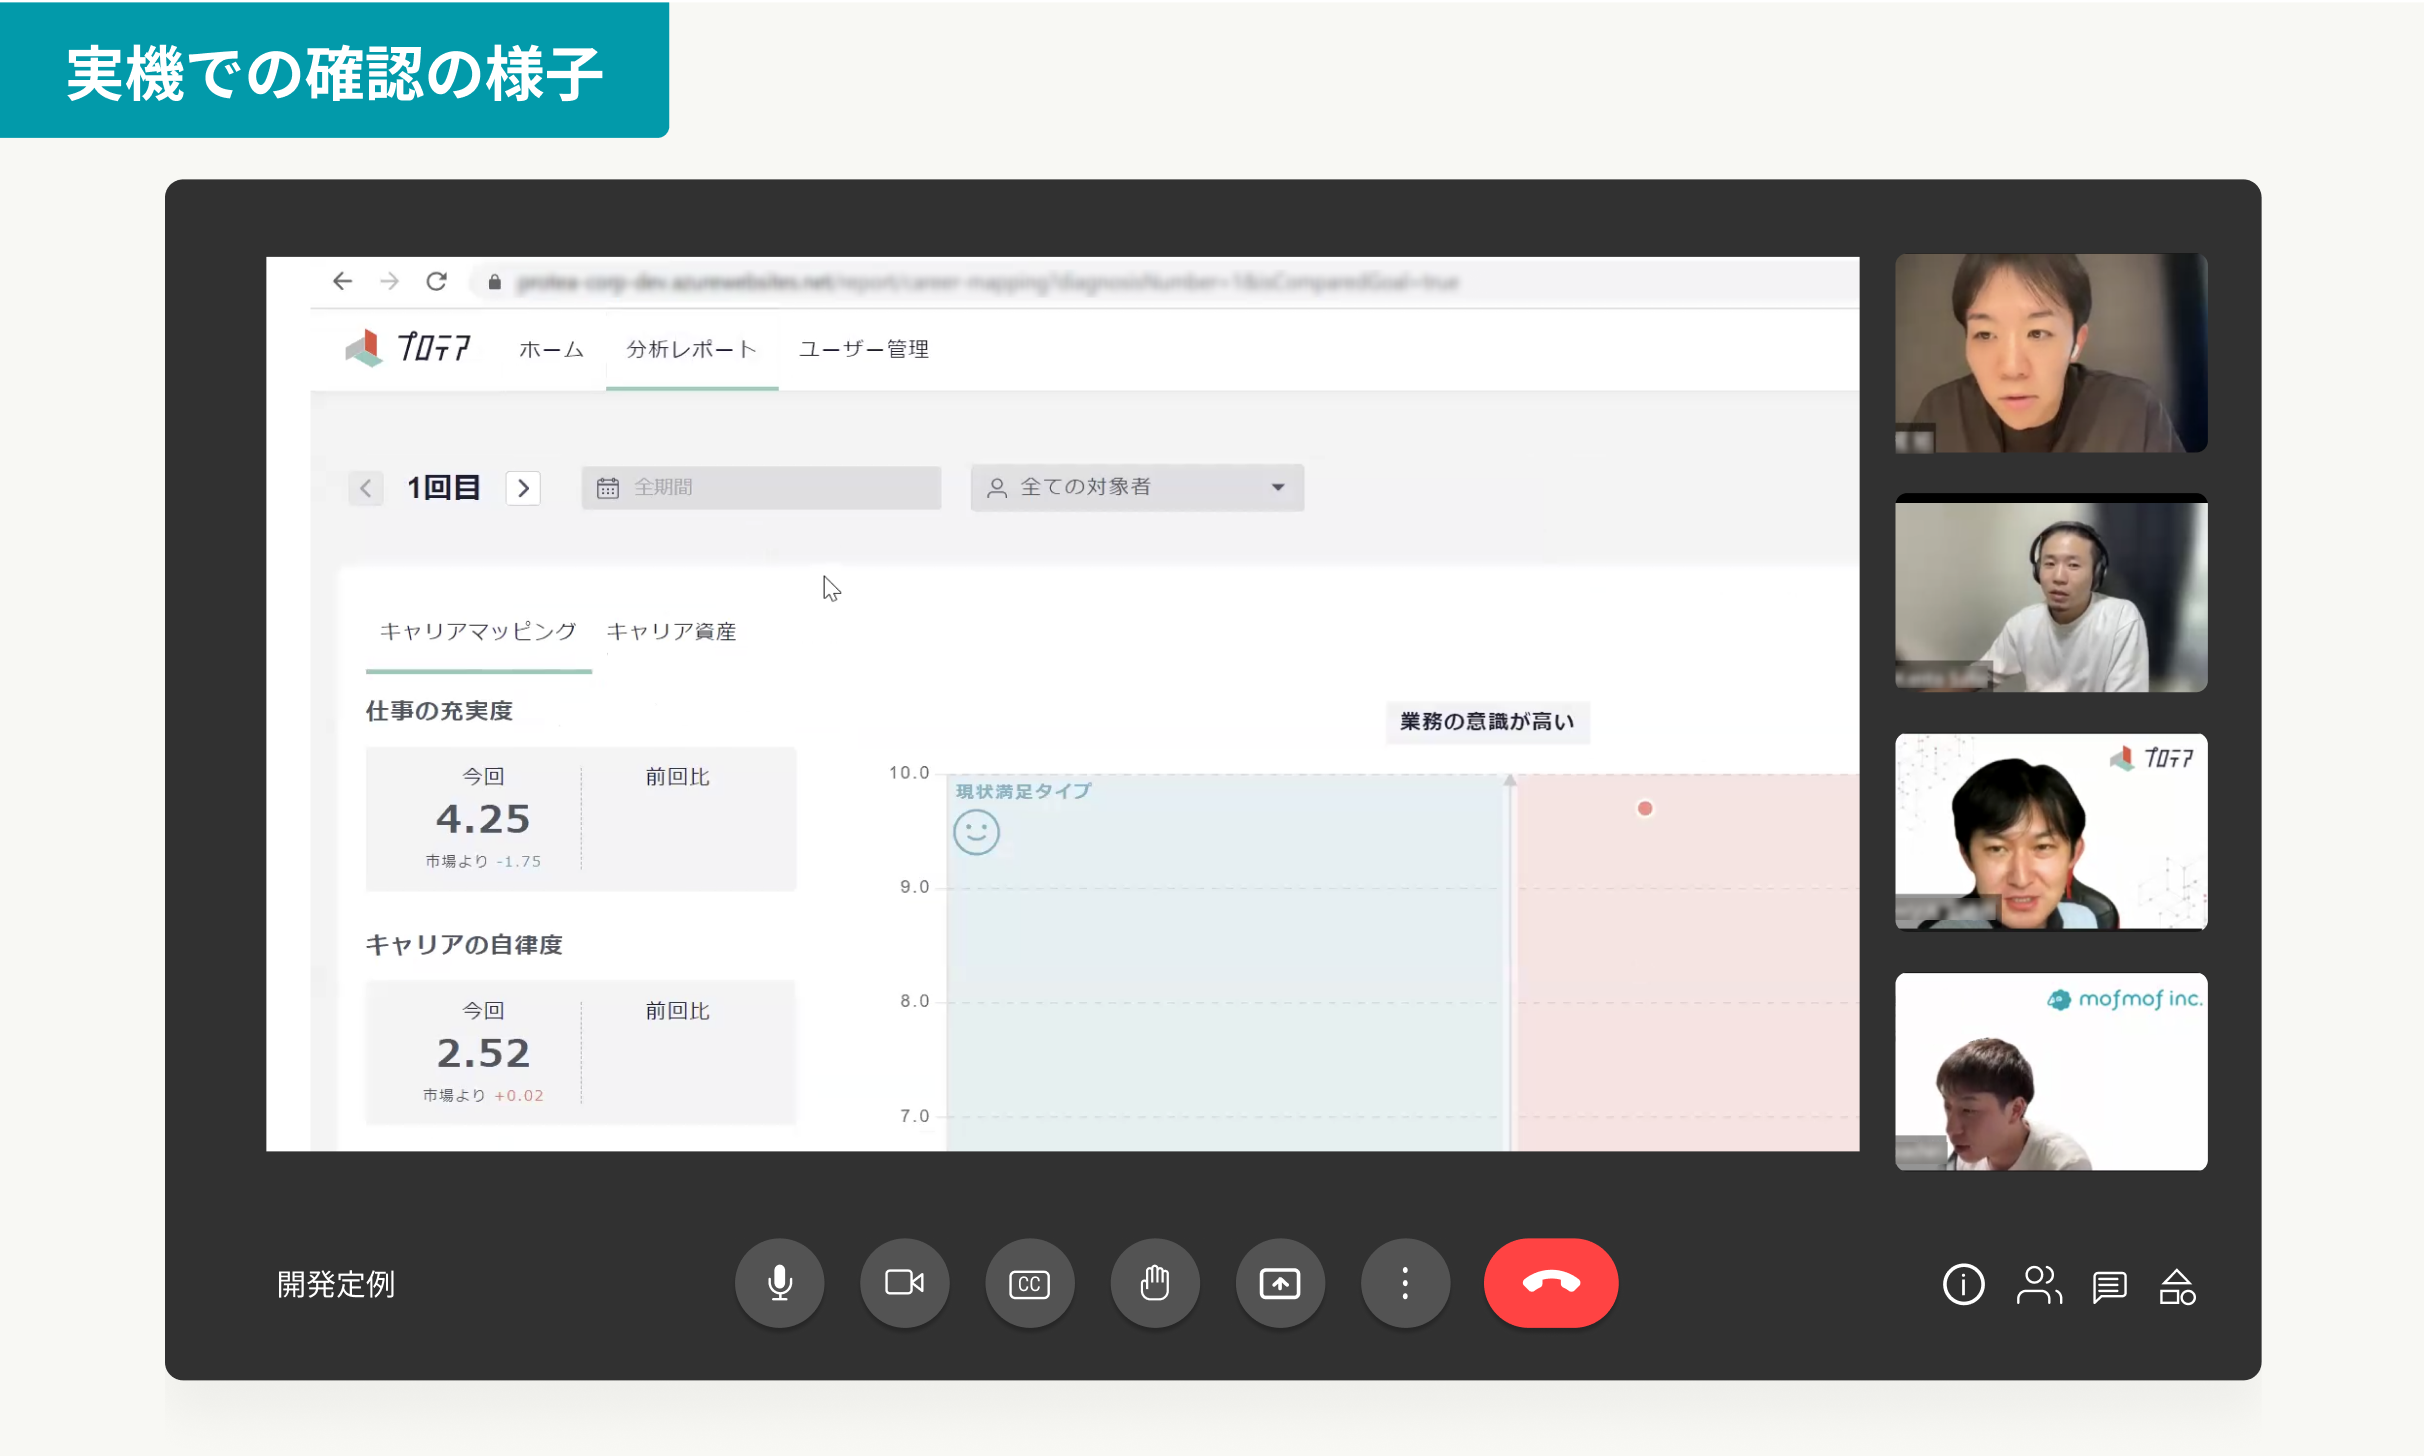Hang up with the red end-call button

tap(1550, 1283)
